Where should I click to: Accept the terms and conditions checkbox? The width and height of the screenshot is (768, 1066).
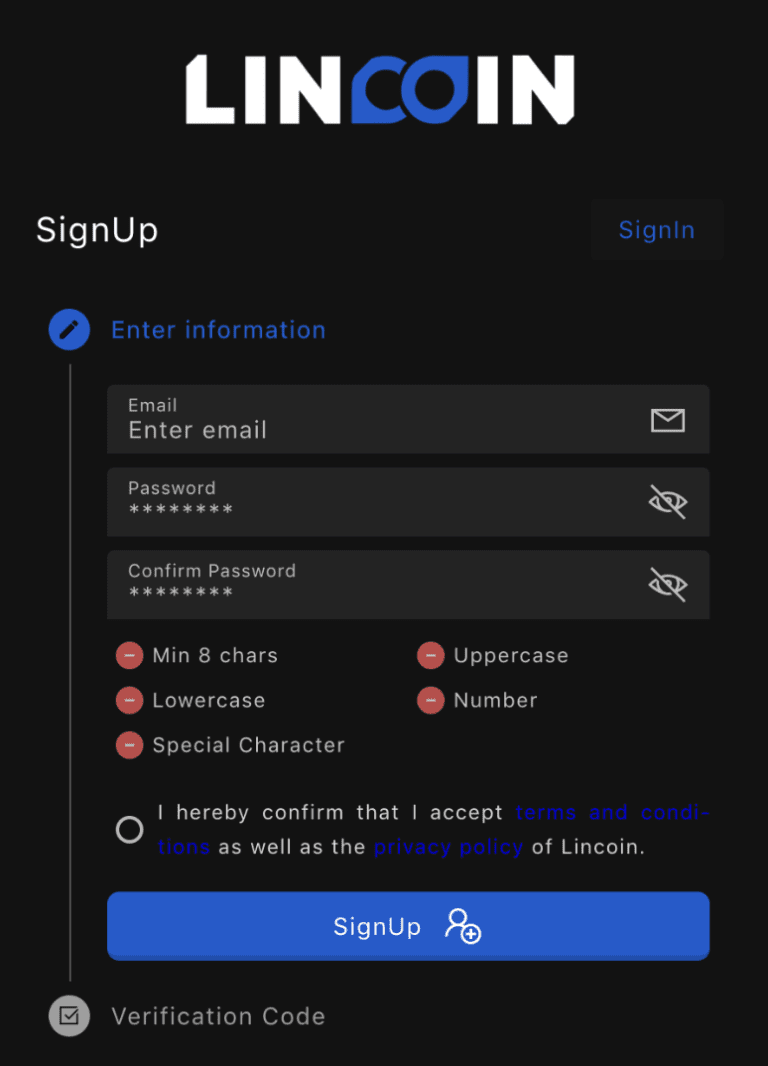tap(129, 829)
